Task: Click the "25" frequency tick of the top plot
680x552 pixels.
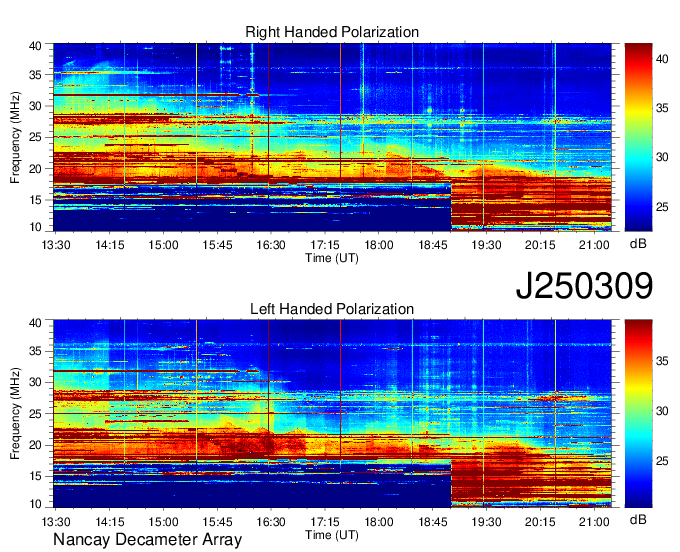Action: [x=35, y=137]
